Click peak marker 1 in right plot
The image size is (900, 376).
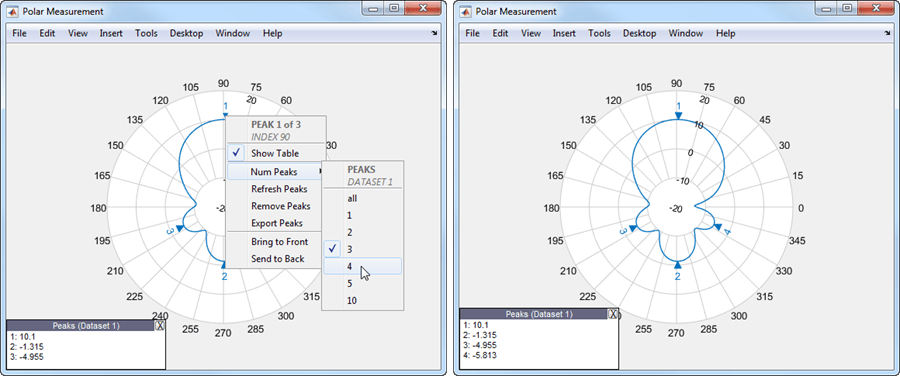(x=678, y=115)
